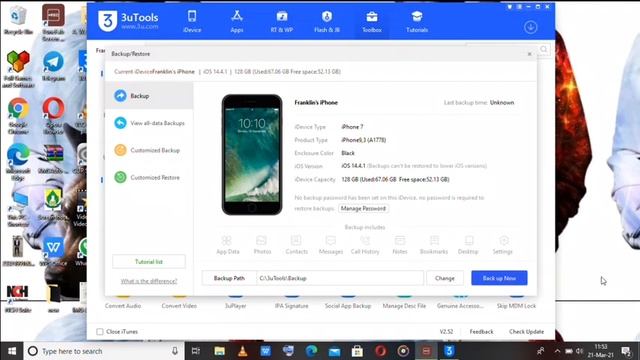This screenshot has height=360, width=640.
Task: Click the Back up Now button
Action: click(x=499, y=278)
